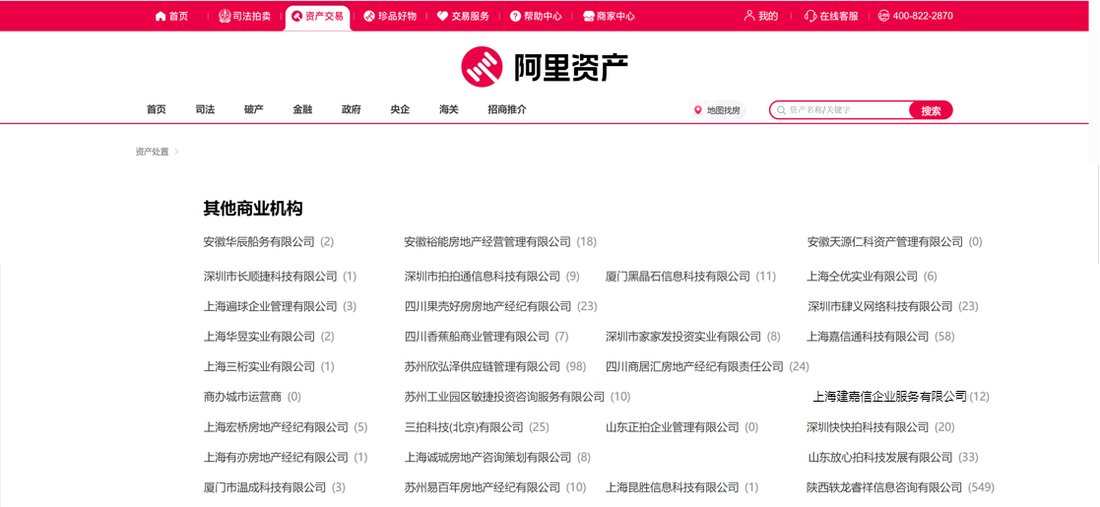Click the 珍品好物 icon
Image resolution: width=1100 pixels, height=507 pixels.
click(x=369, y=16)
